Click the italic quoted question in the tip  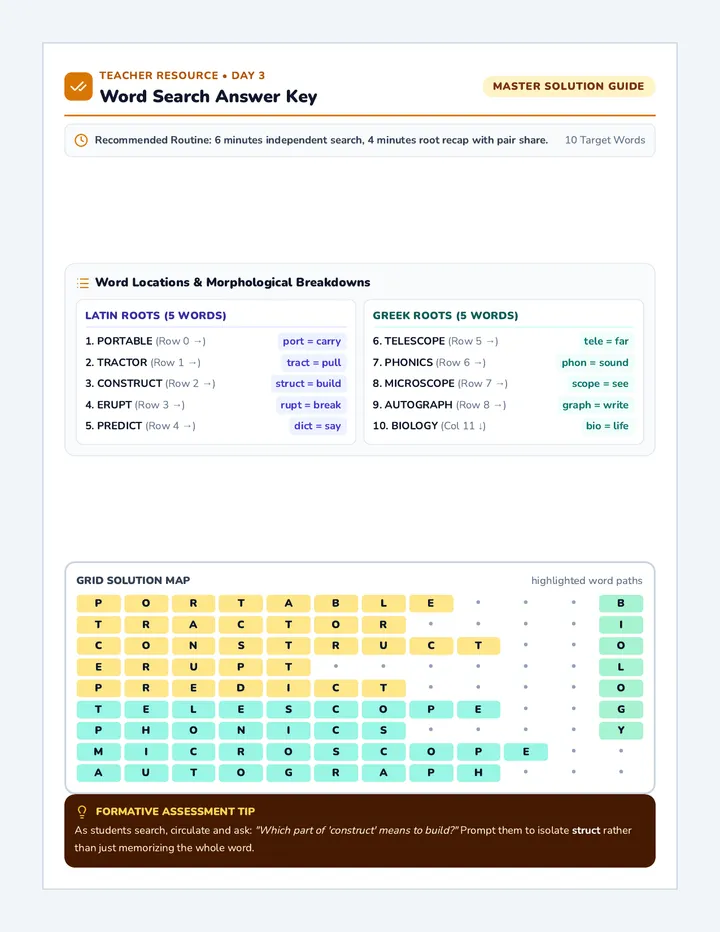click(357, 830)
